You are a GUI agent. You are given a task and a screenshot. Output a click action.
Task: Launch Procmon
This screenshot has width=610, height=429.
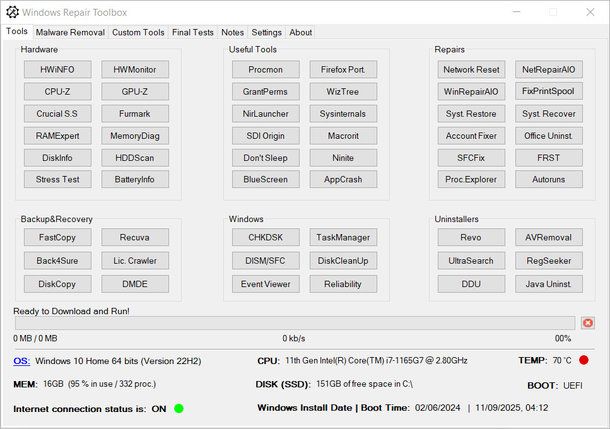point(266,70)
